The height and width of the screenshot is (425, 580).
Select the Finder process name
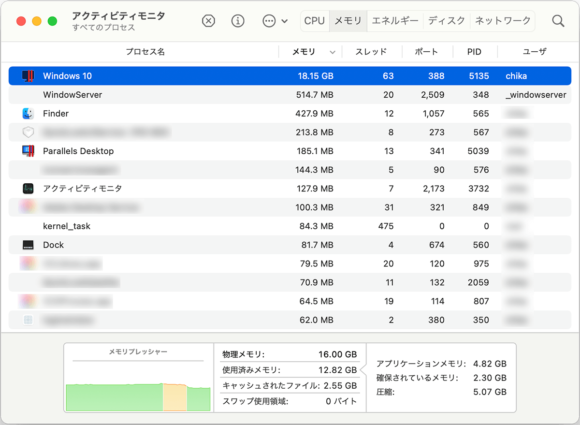tap(56, 114)
